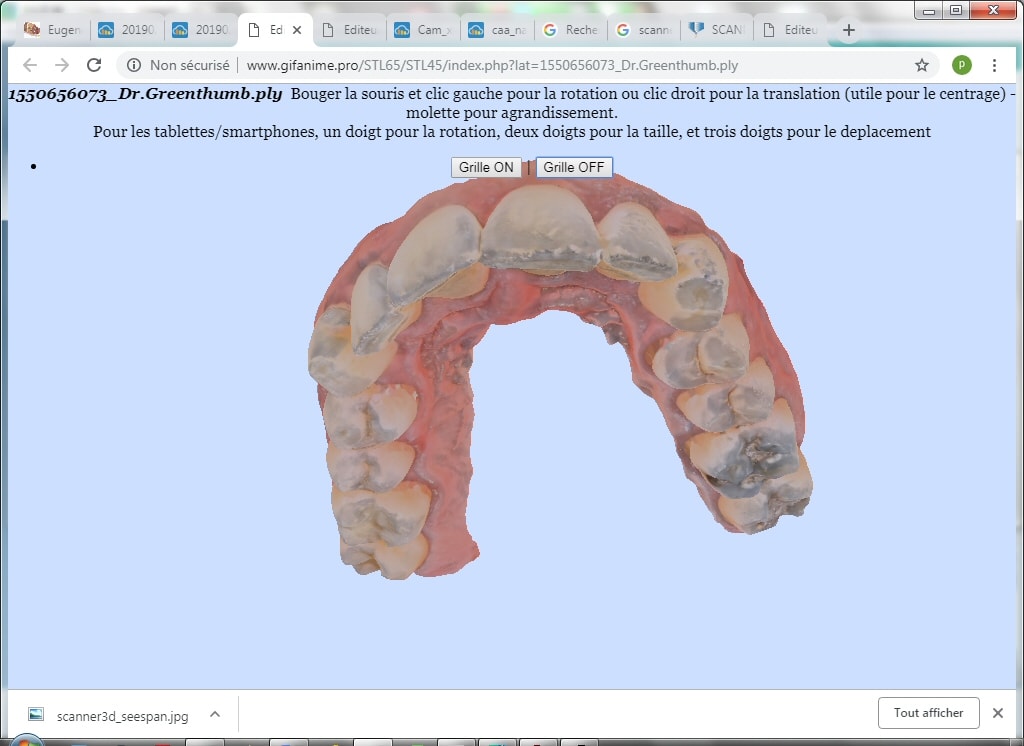Switch to the Cam_ tab

coord(422,30)
